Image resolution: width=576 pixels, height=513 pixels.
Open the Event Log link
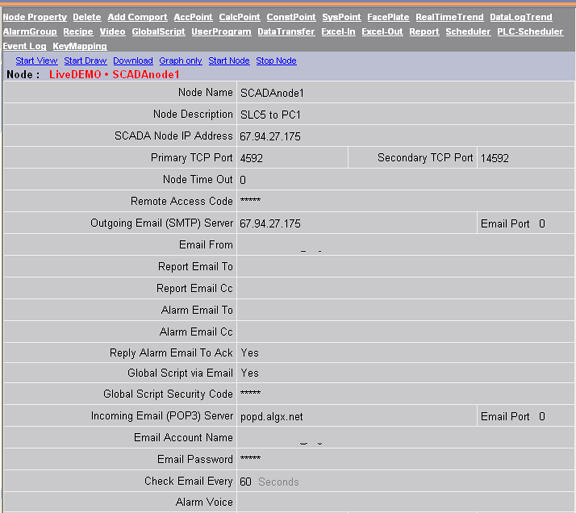(x=25, y=46)
